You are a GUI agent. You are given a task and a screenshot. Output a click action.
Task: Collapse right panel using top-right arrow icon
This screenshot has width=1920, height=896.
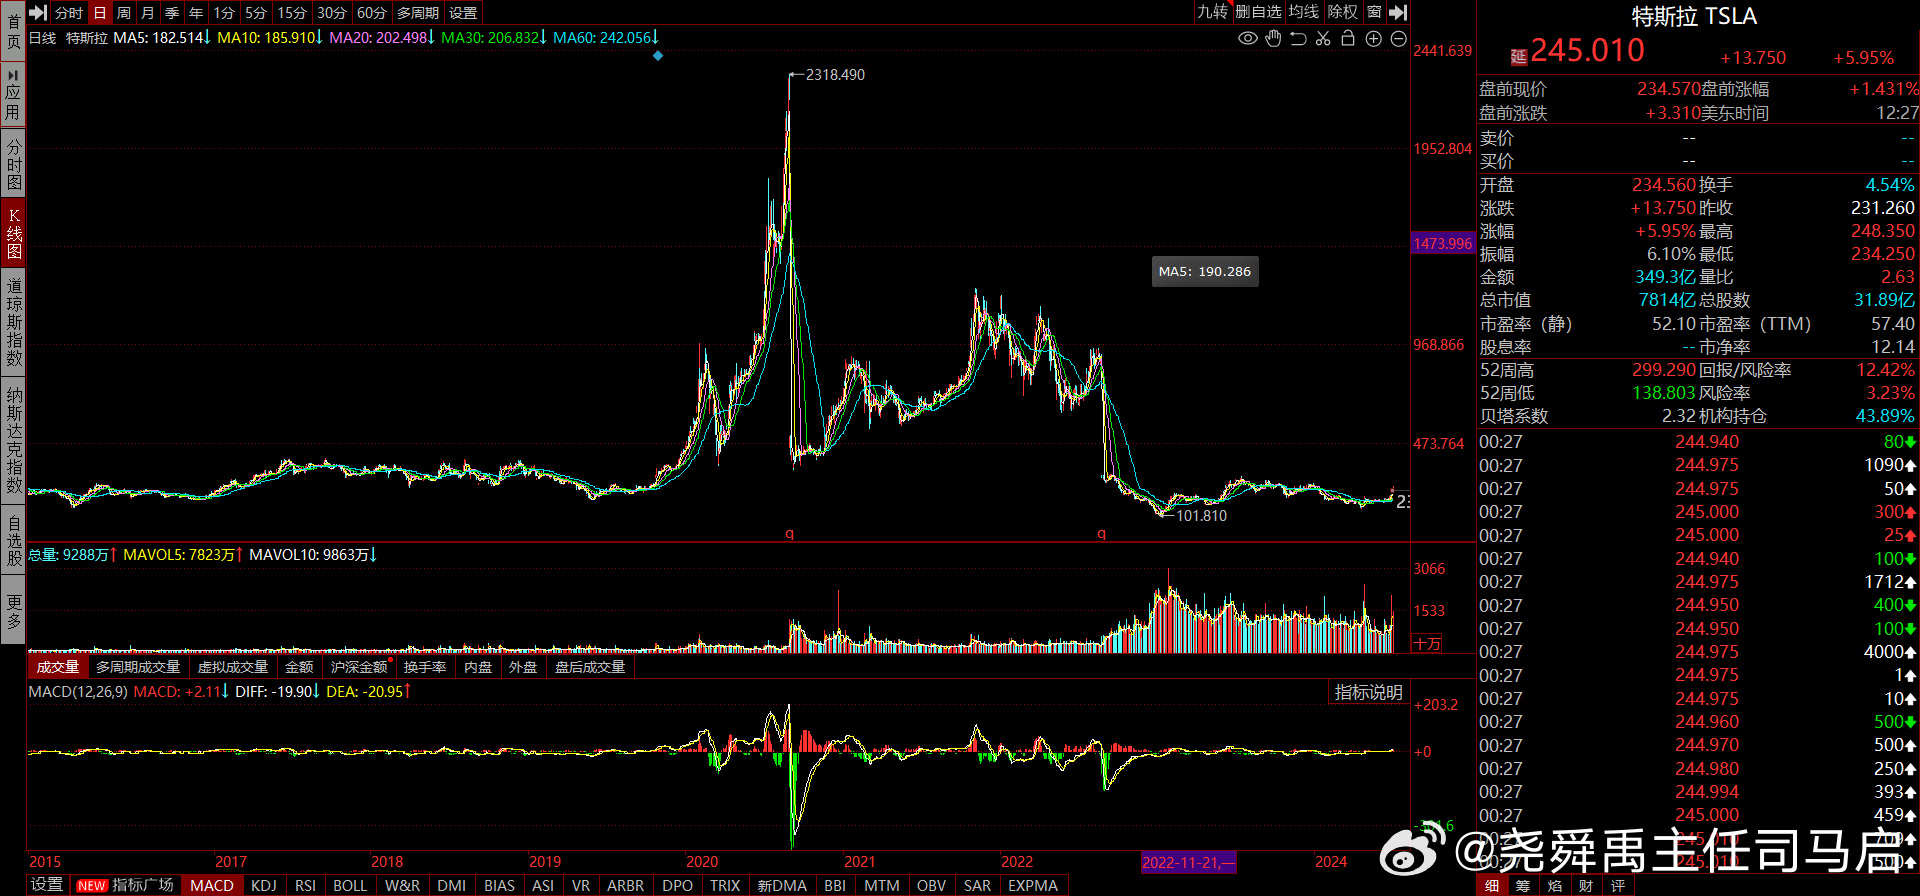click(1398, 12)
